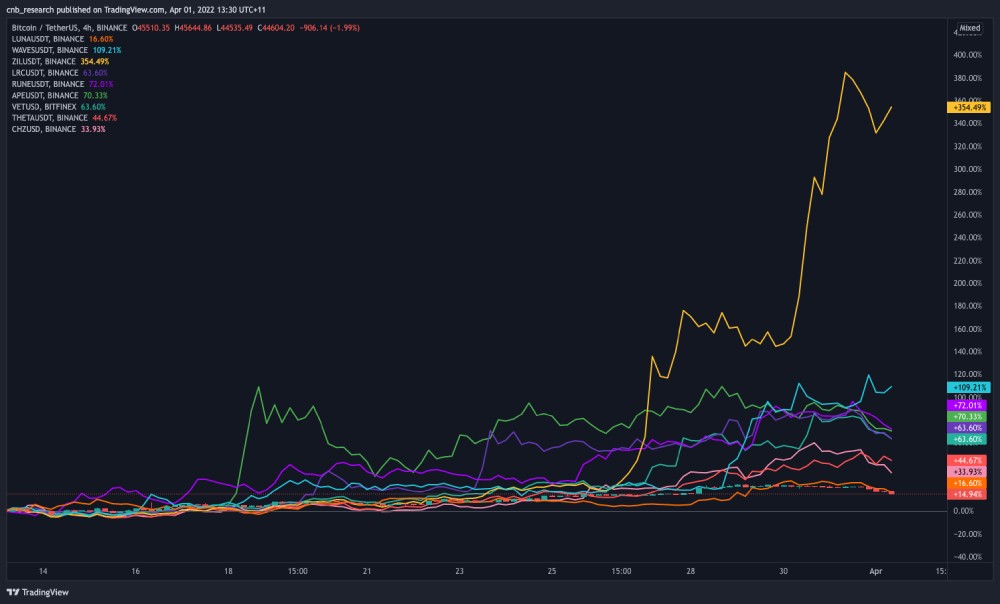Select the ZILUSDT, BINANCE legend row
1000x604 pixels.
click(61, 61)
